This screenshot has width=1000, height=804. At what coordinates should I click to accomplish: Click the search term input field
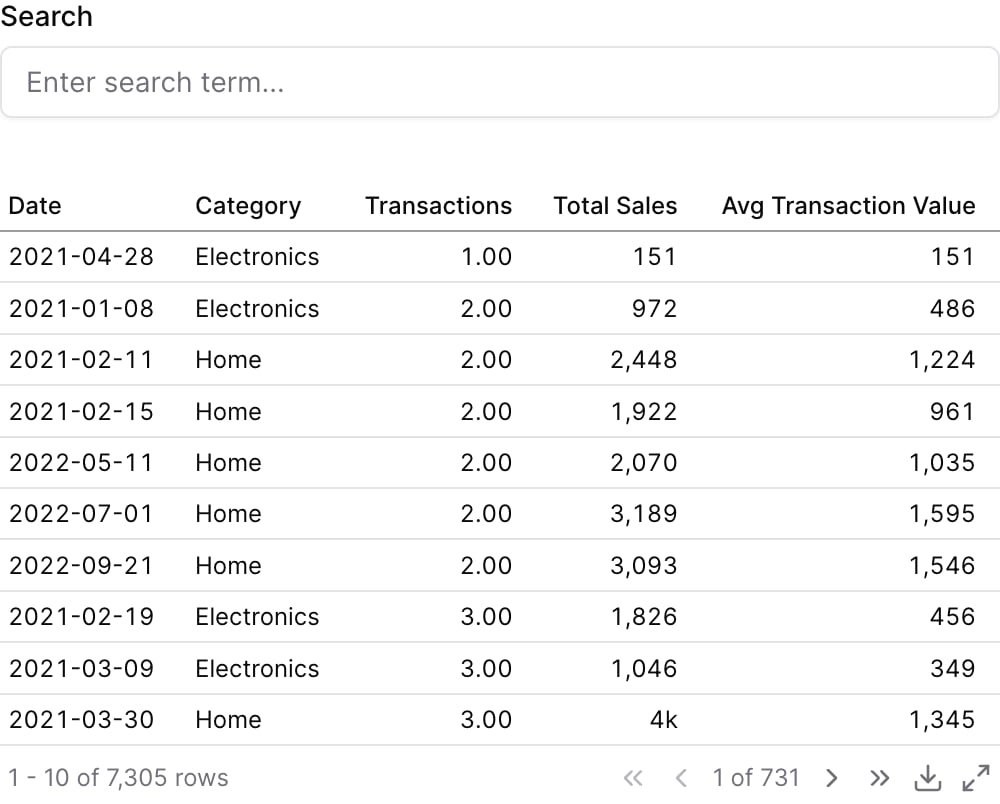coord(500,82)
